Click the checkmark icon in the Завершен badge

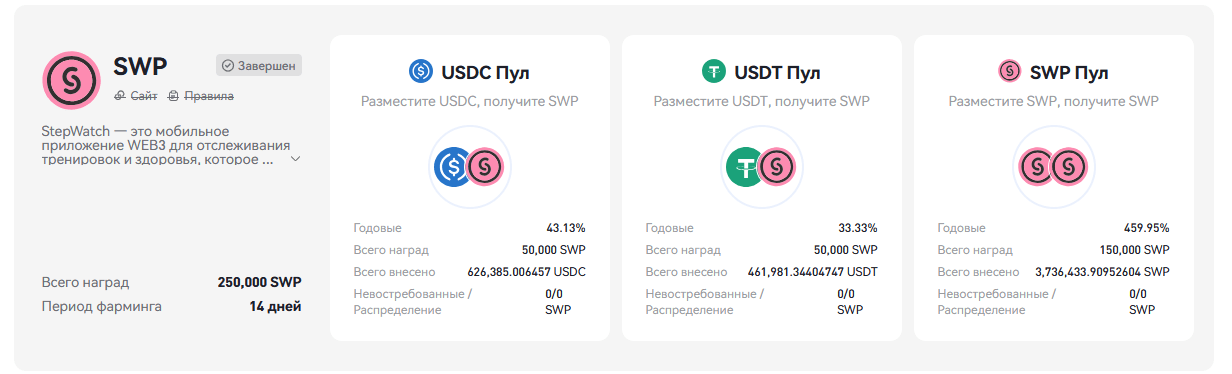[x=227, y=66]
